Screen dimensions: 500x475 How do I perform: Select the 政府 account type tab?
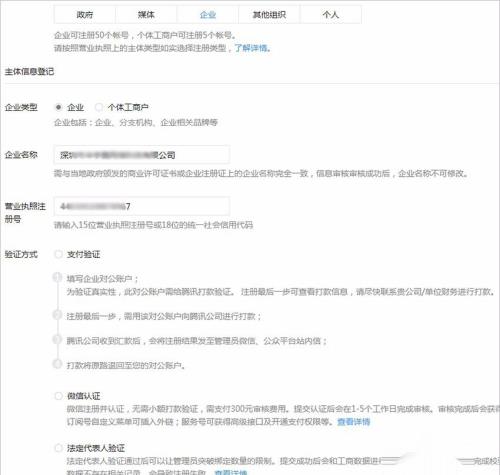coord(85,15)
